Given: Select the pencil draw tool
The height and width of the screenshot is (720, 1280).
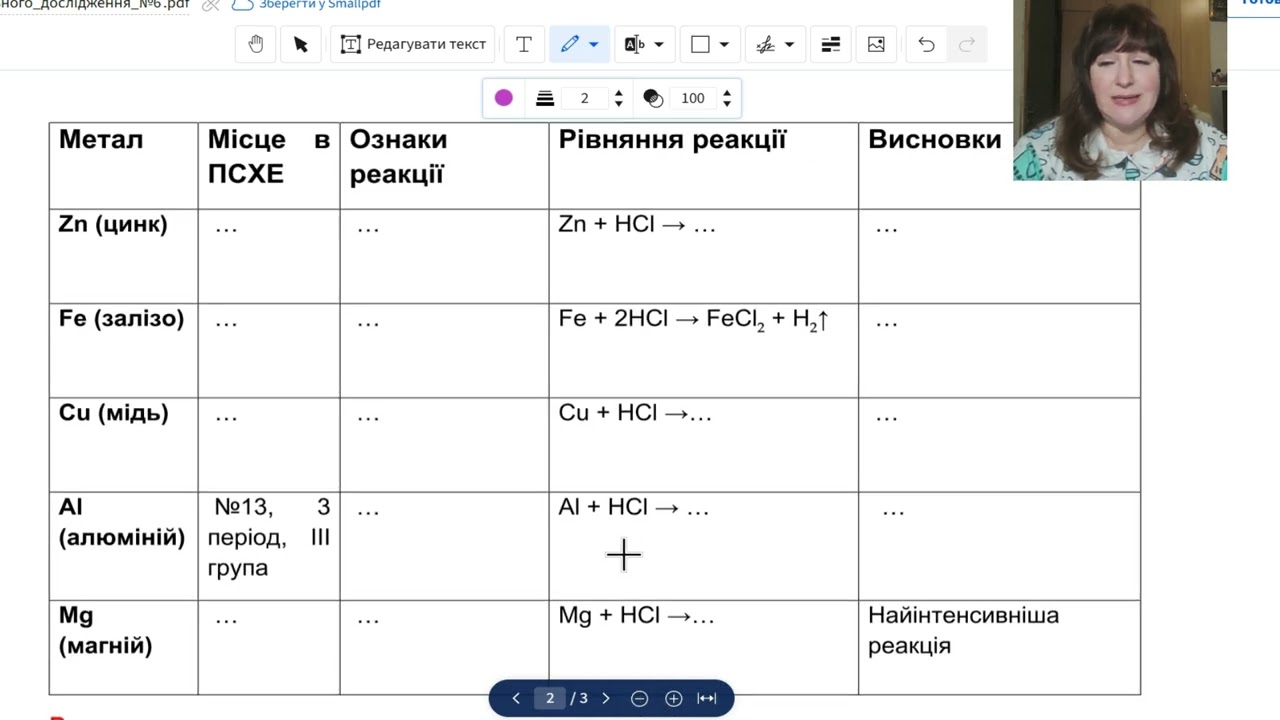Looking at the screenshot, I should coord(570,44).
